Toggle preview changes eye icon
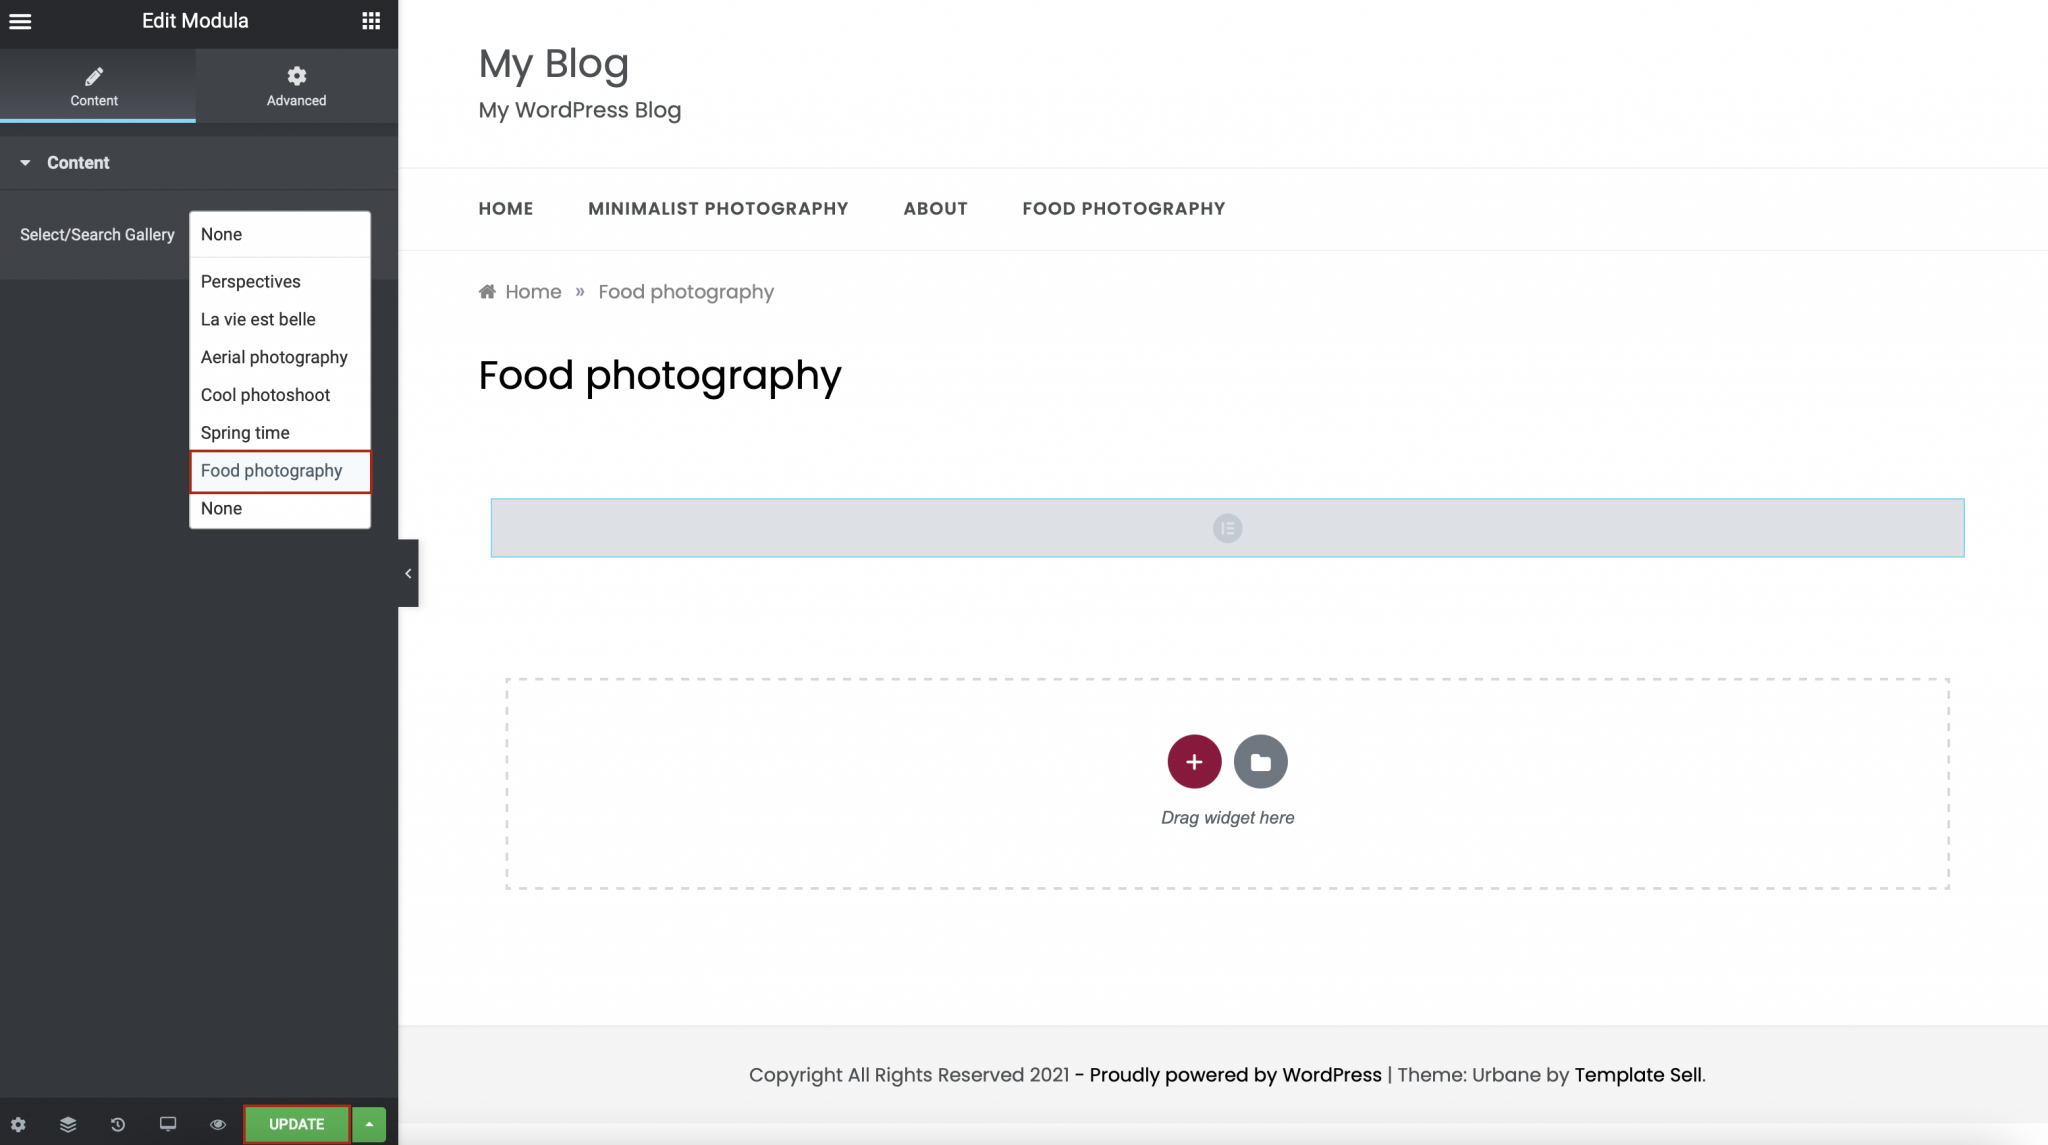The height and width of the screenshot is (1145, 2048). point(218,1124)
